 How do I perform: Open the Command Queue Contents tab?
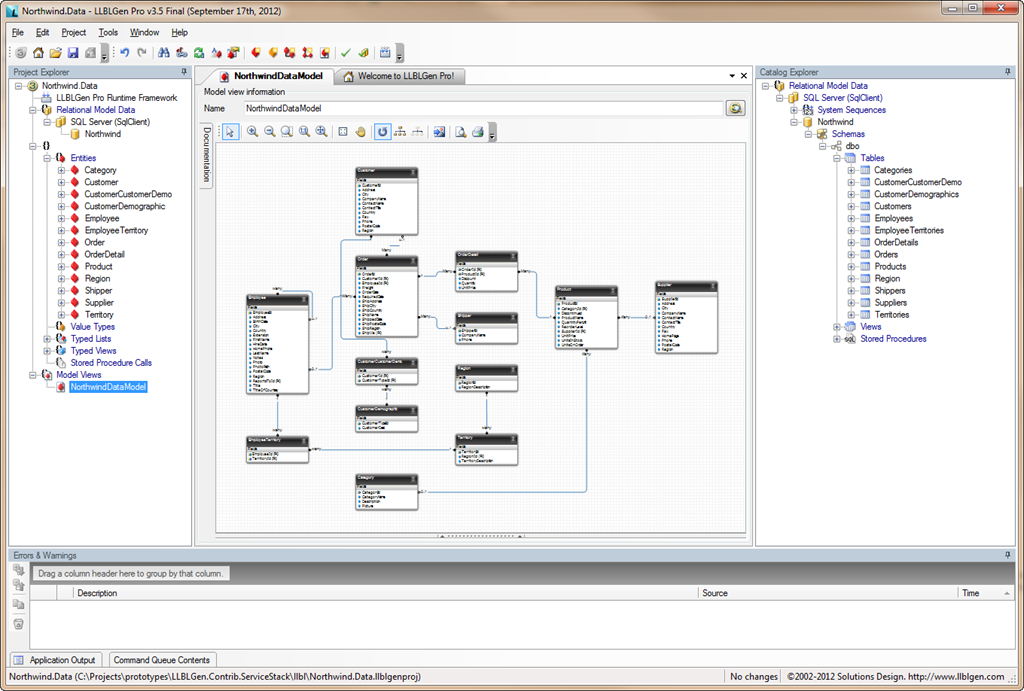pyautogui.click(x=161, y=660)
